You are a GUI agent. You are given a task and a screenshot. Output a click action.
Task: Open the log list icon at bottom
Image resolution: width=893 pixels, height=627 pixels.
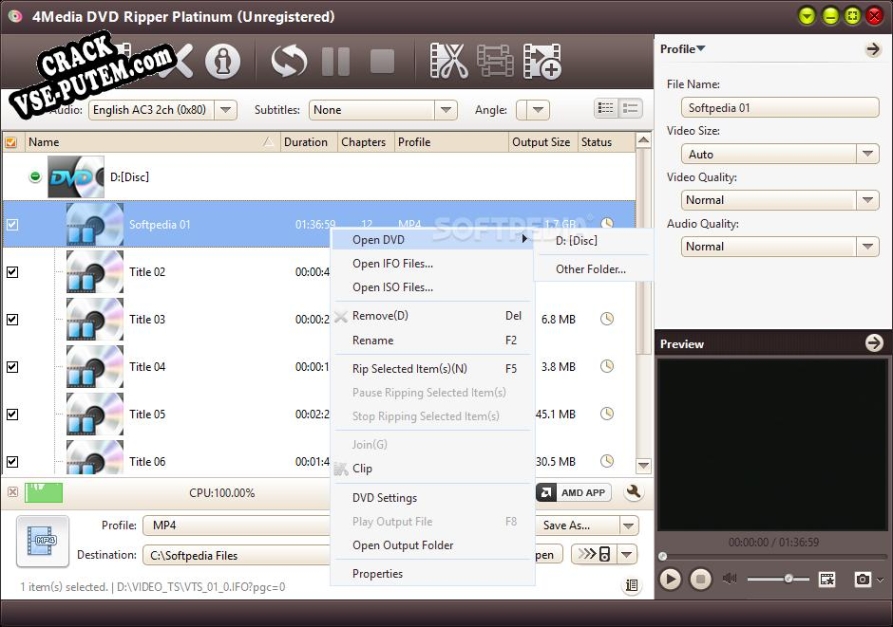[x=632, y=585]
